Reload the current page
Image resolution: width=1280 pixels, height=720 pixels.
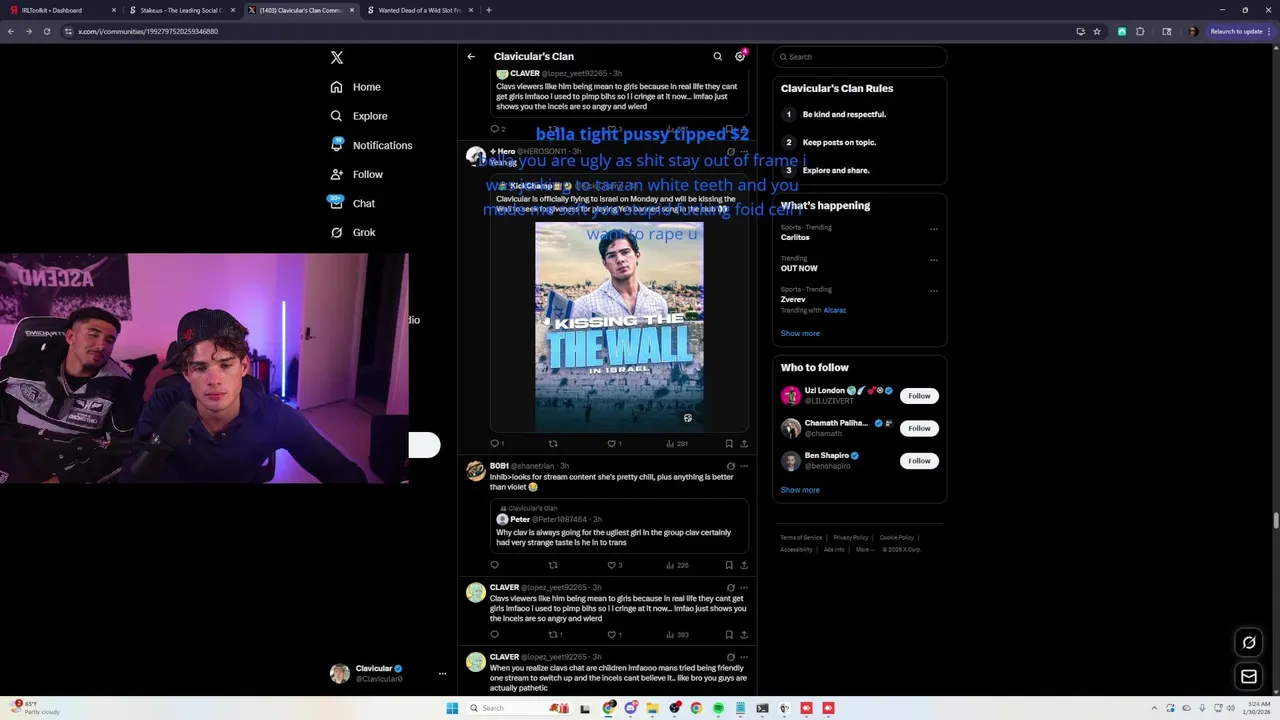[46, 31]
